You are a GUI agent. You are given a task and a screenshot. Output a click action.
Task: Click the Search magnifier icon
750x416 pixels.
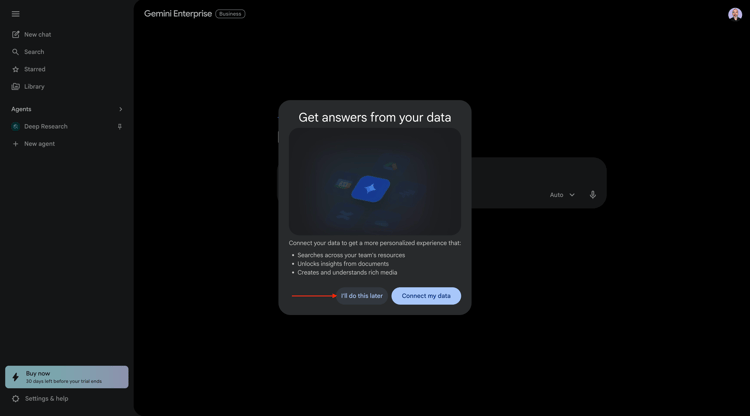tap(15, 52)
